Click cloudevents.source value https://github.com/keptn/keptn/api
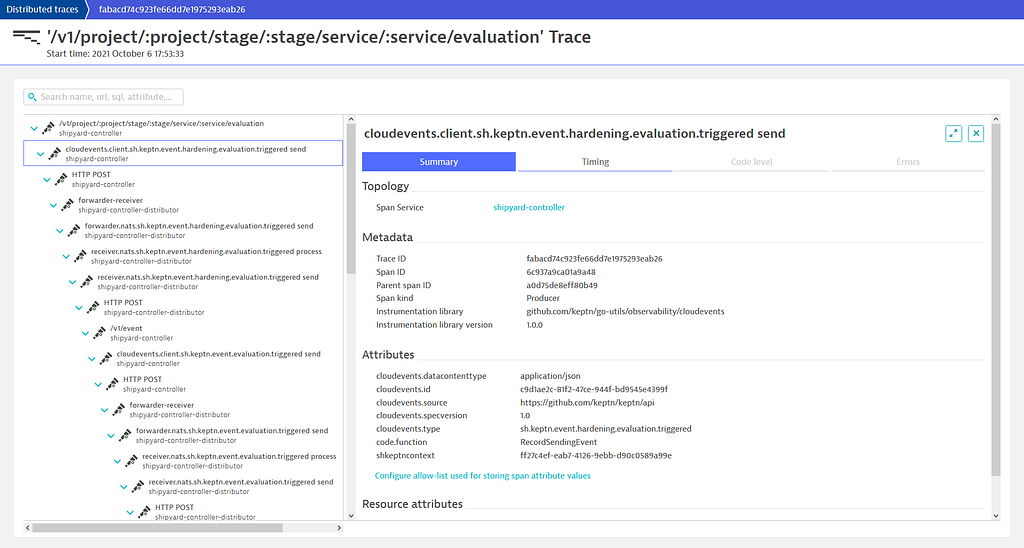 coord(587,402)
